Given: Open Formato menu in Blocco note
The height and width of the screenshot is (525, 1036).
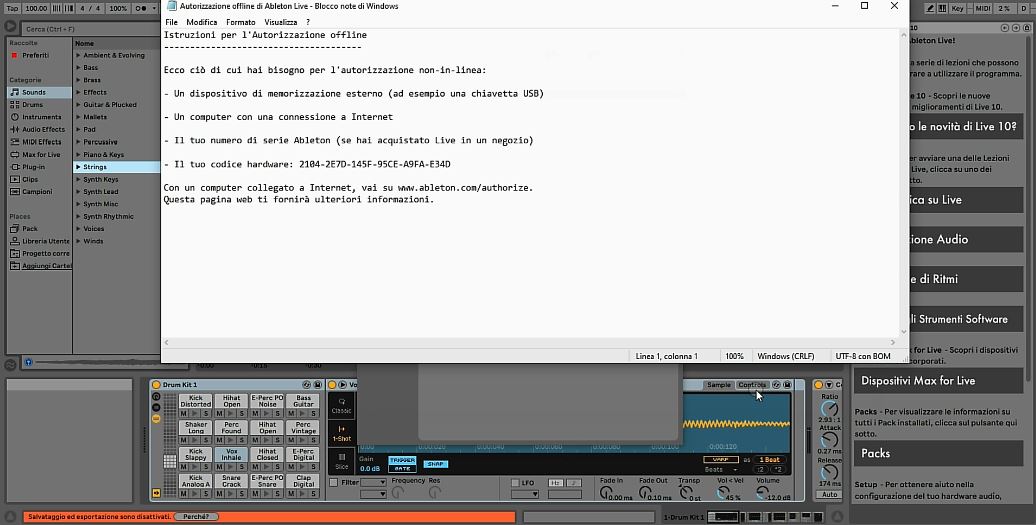Looking at the screenshot, I should tap(240, 22).
